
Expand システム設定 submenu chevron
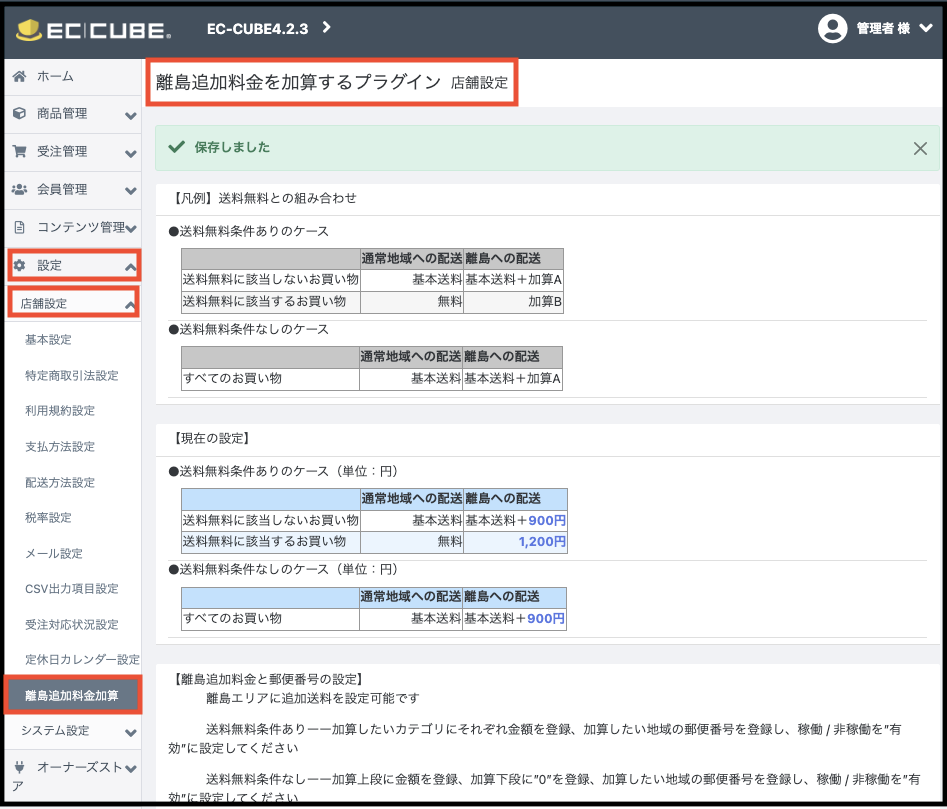point(130,733)
